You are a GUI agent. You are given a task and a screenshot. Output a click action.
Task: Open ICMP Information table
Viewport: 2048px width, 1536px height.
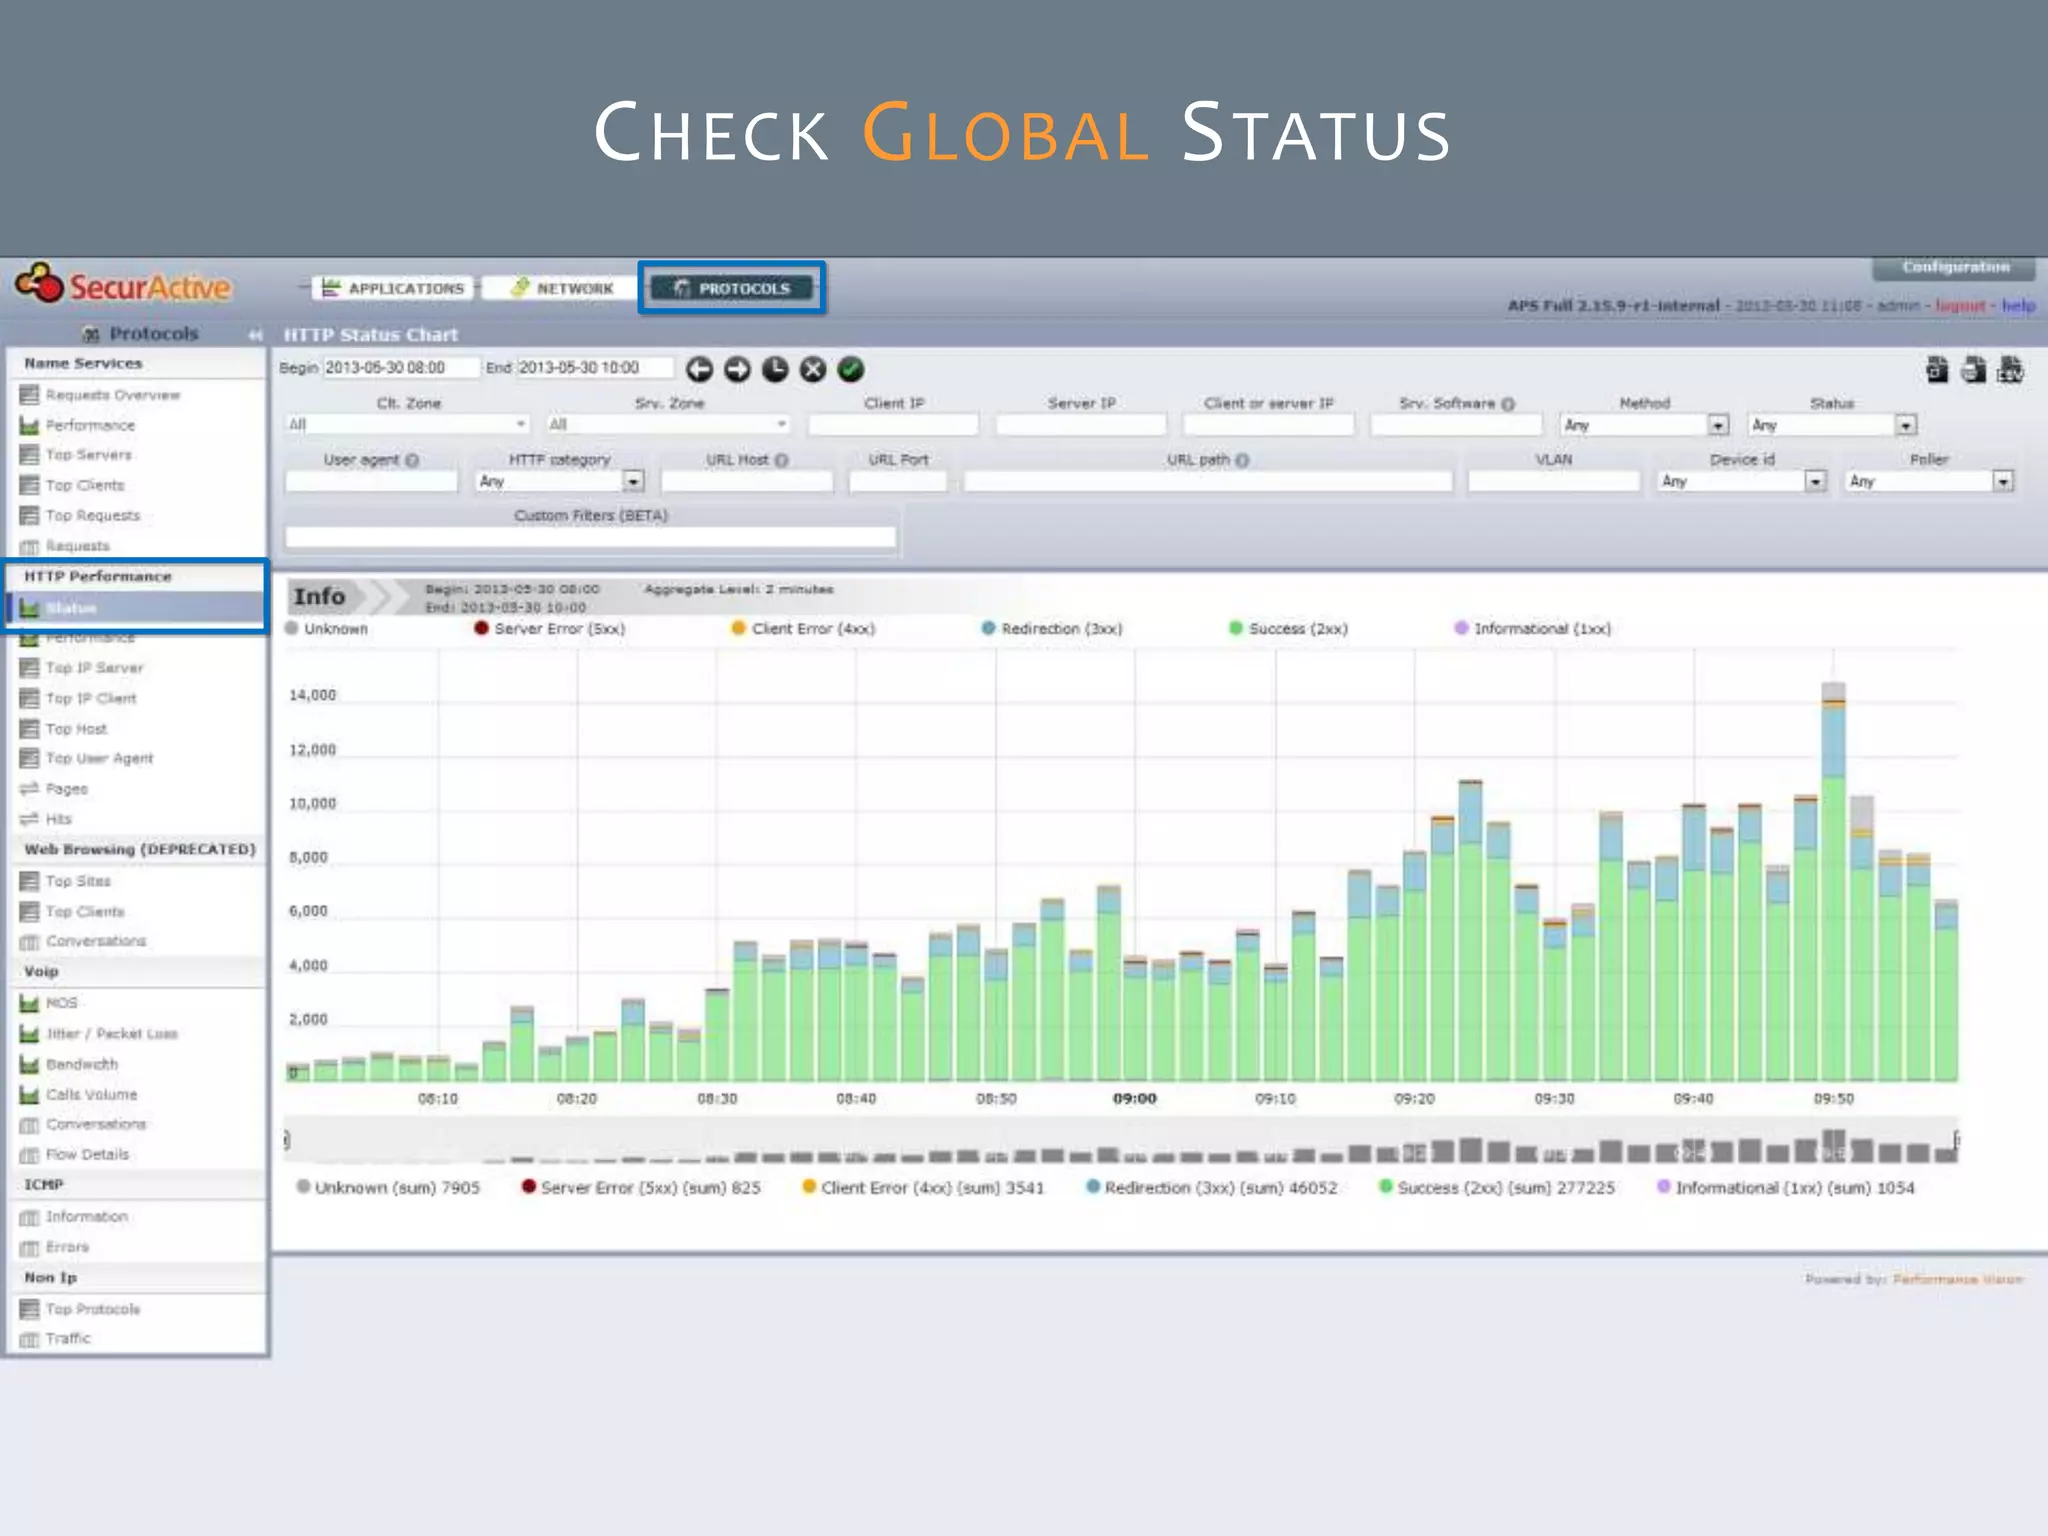(86, 1217)
